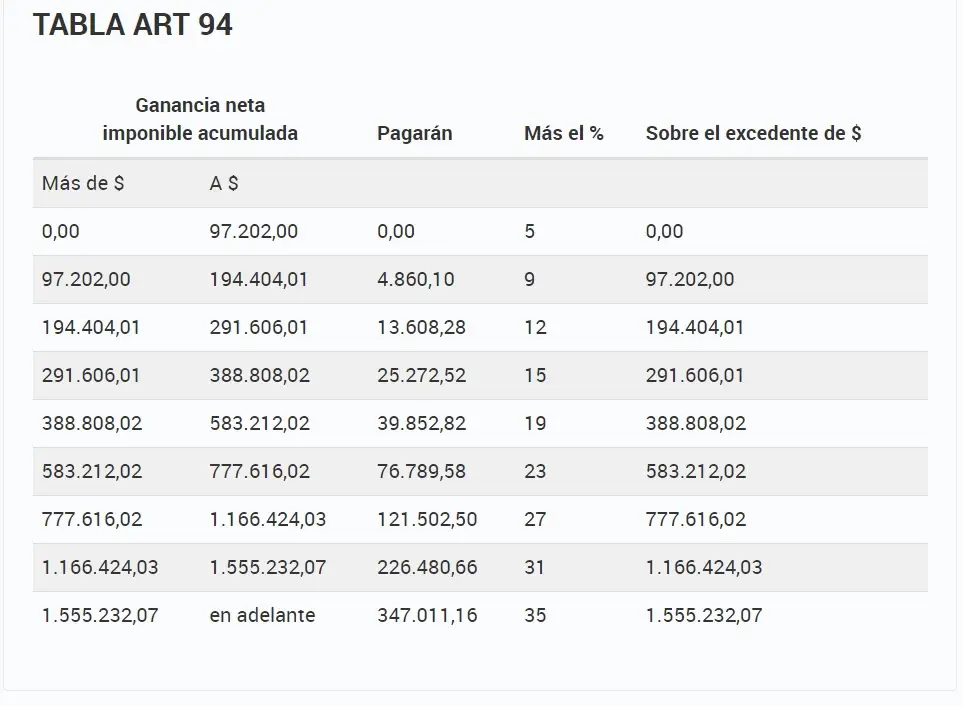Select 1.166.424,03 in the Más de $ column
The width and height of the screenshot is (963, 706).
(x=100, y=567)
